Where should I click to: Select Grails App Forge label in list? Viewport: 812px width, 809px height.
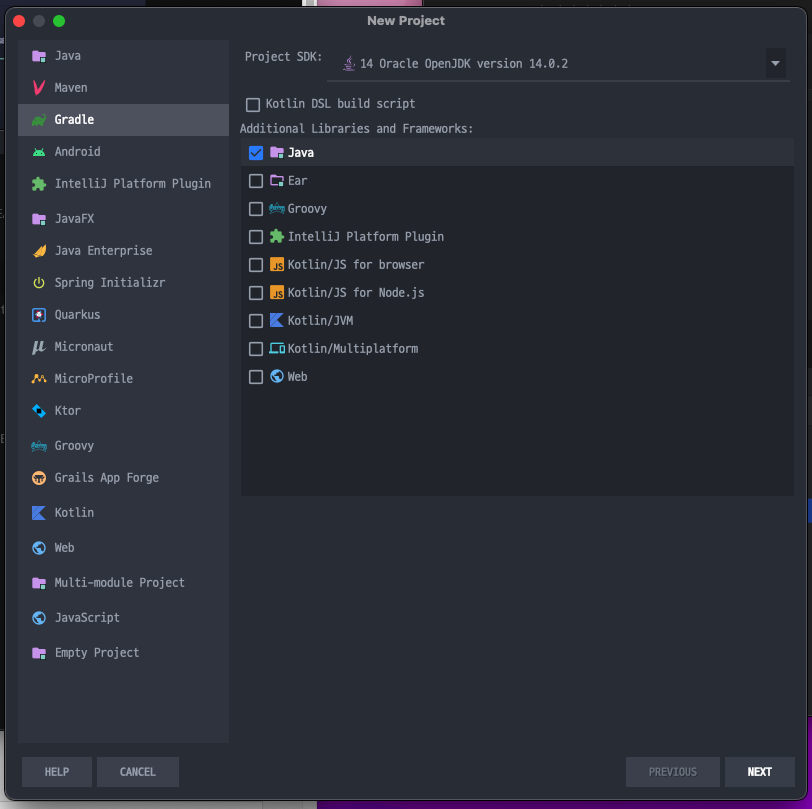(107, 478)
